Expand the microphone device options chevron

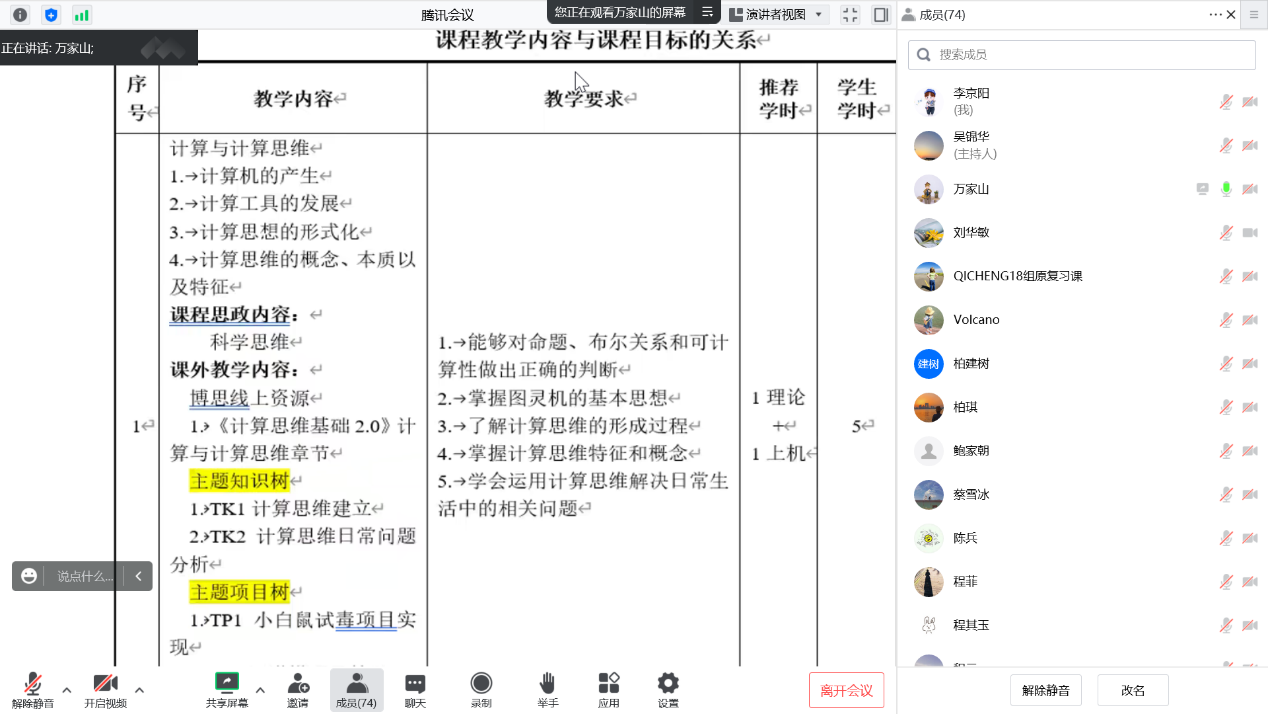click(66, 690)
